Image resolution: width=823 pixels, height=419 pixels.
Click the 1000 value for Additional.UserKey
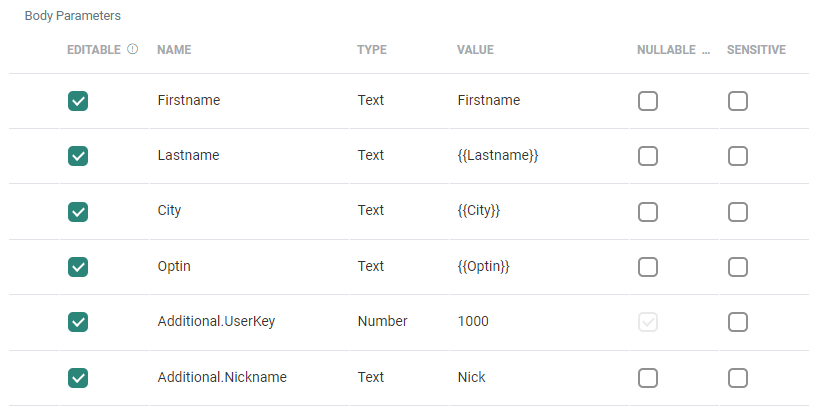pos(473,322)
